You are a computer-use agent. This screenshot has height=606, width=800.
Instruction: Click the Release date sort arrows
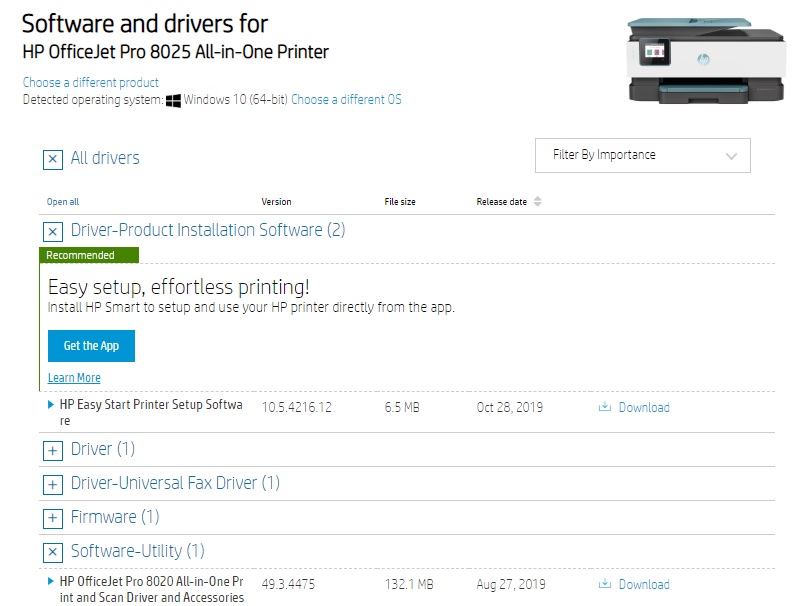pyautogui.click(x=537, y=202)
